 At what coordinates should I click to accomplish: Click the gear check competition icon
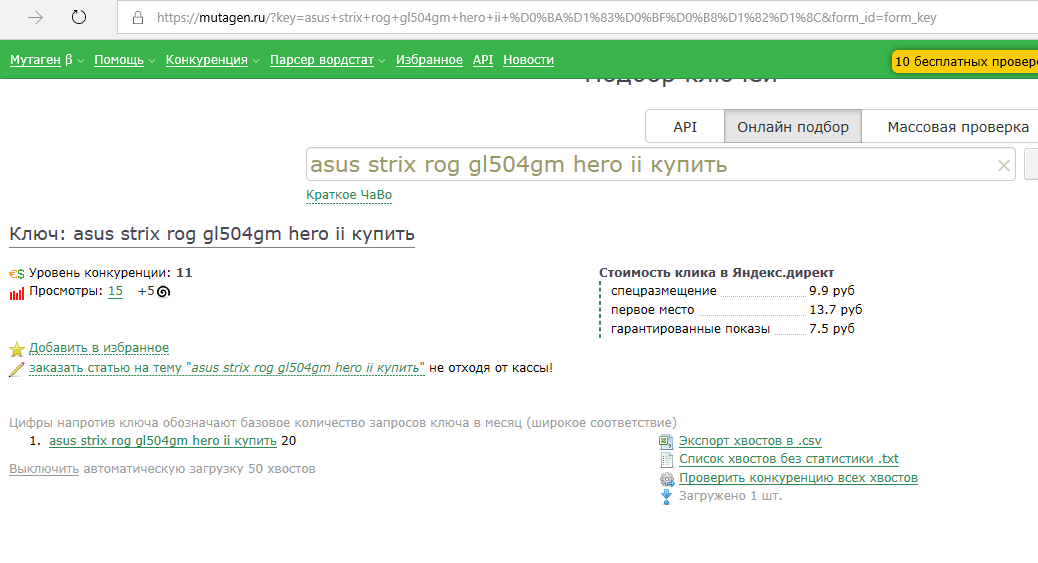click(x=667, y=479)
